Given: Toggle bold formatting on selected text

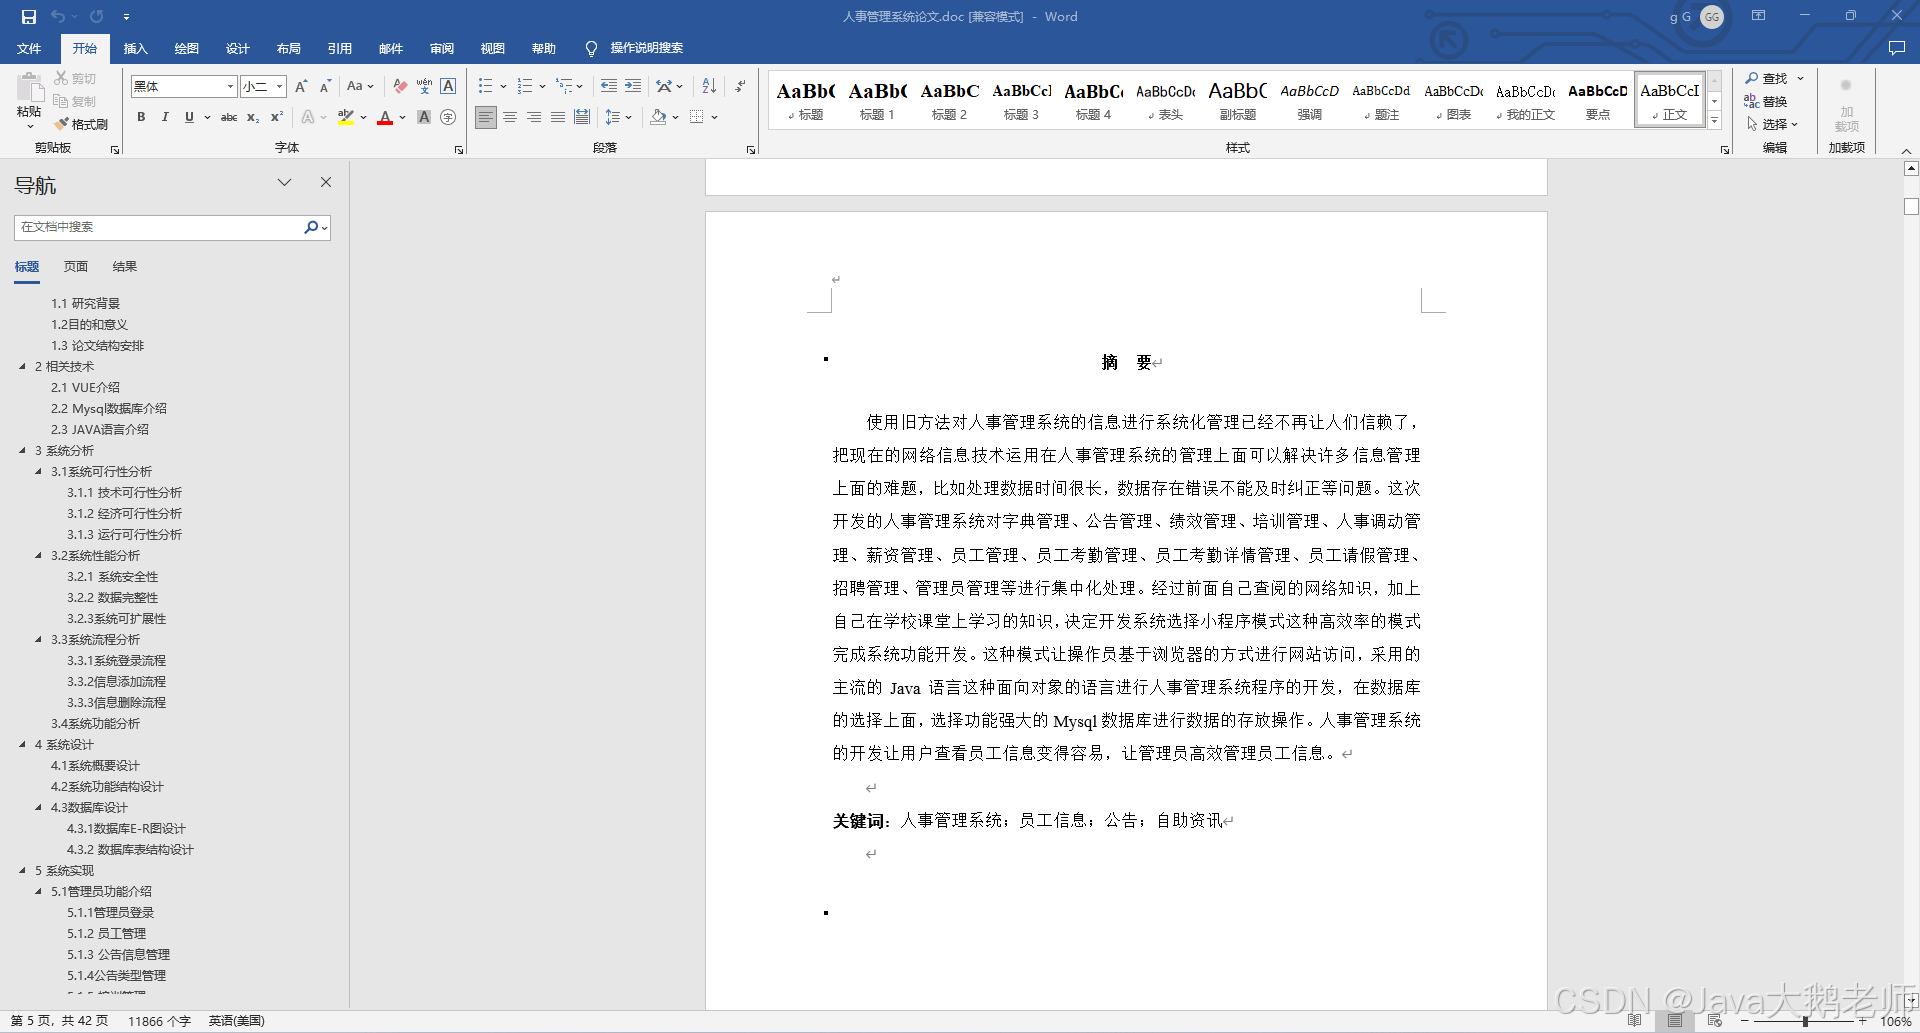Looking at the screenshot, I should point(140,118).
